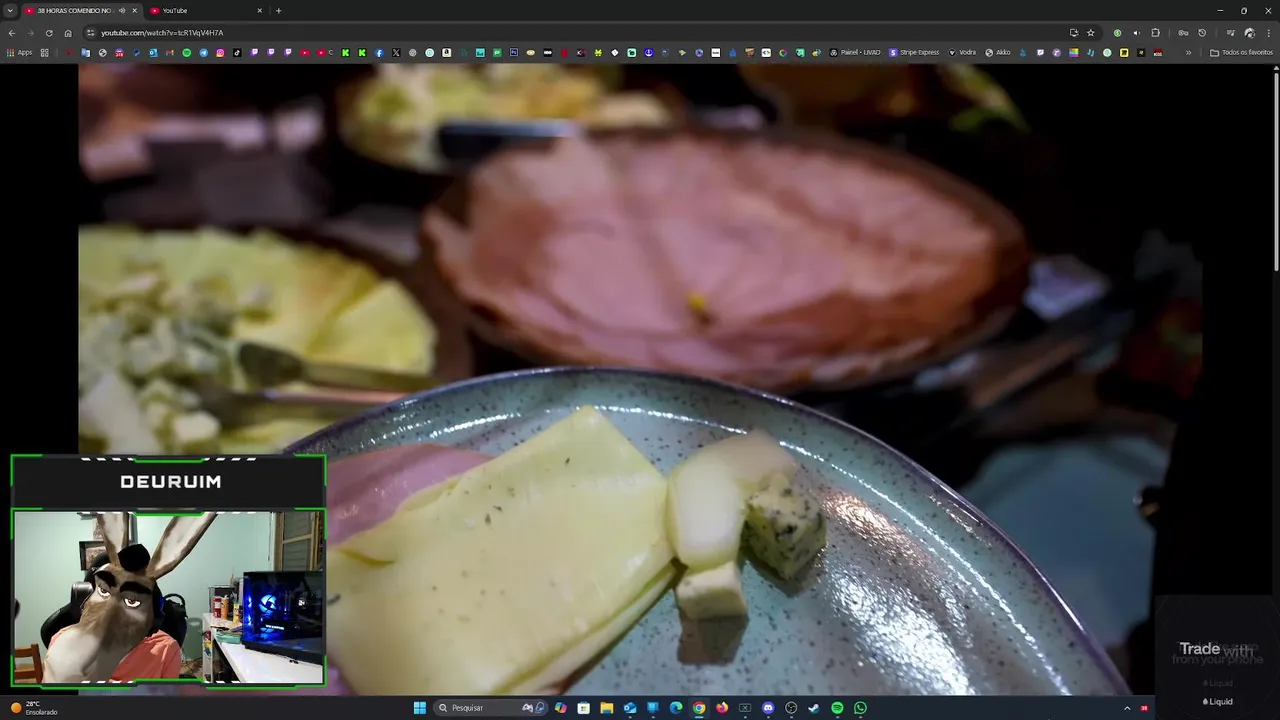The height and width of the screenshot is (720, 1280).
Task: Open the Akko bookmark
Action: 998,52
